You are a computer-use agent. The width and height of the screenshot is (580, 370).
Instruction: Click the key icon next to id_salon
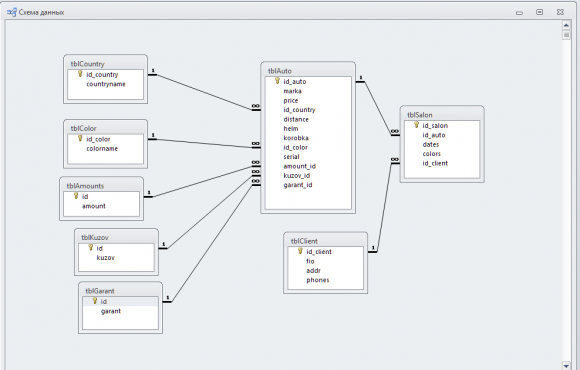(417, 125)
